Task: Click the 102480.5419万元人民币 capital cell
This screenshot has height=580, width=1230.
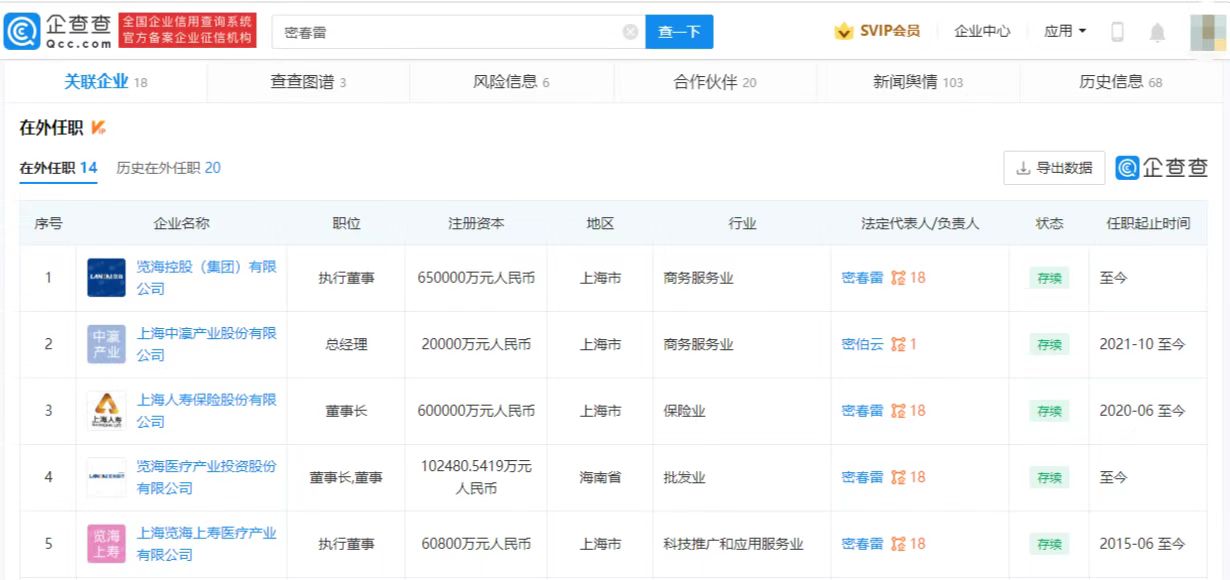Action: (x=476, y=477)
